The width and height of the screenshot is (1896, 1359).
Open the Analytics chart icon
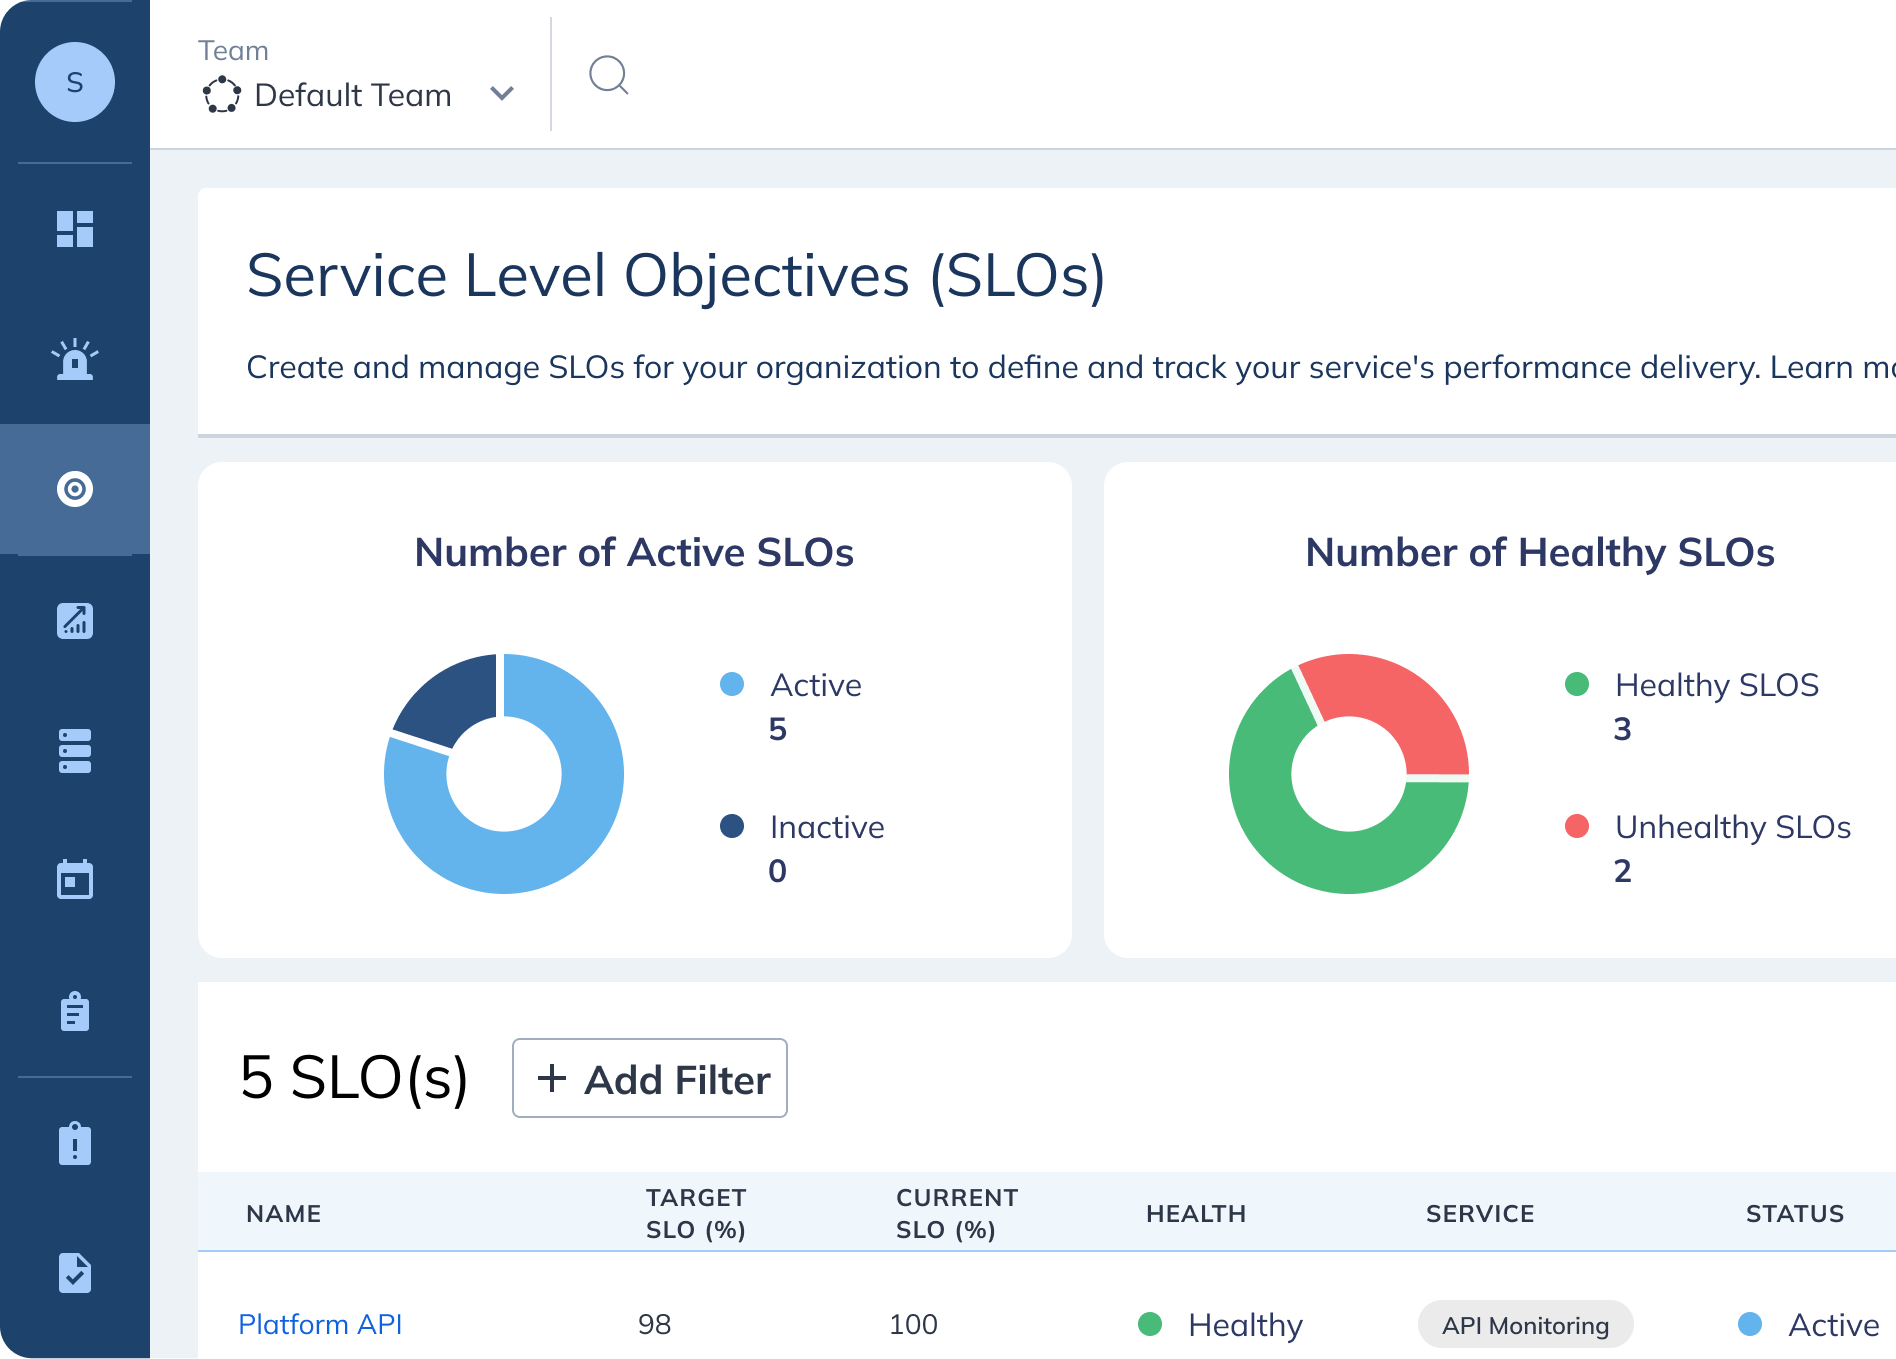[75, 621]
